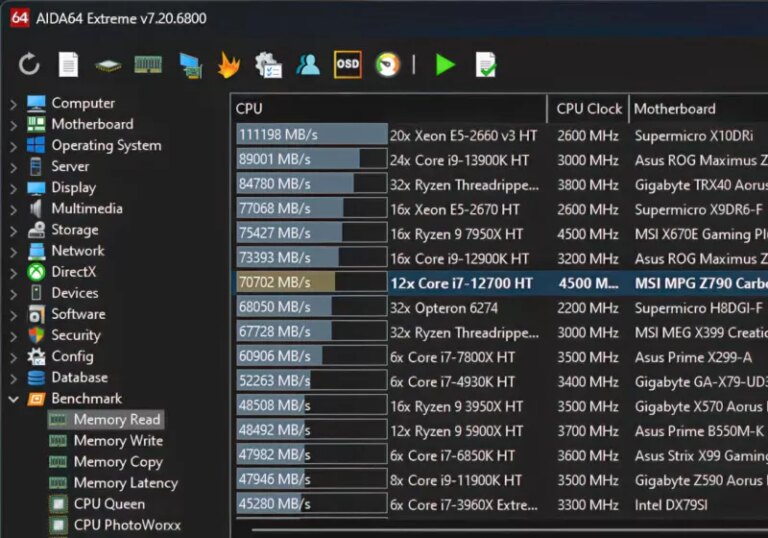Sort by the CPU column header
The height and width of the screenshot is (538, 768).
(x=389, y=109)
